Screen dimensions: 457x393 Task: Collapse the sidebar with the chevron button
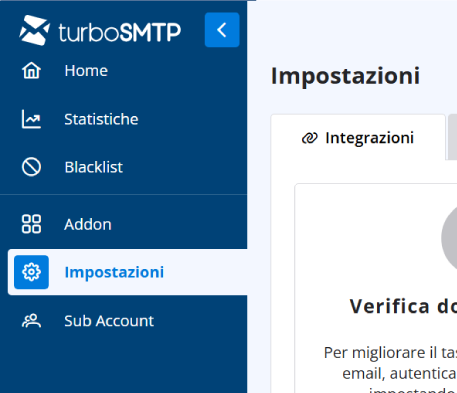click(222, 30)
